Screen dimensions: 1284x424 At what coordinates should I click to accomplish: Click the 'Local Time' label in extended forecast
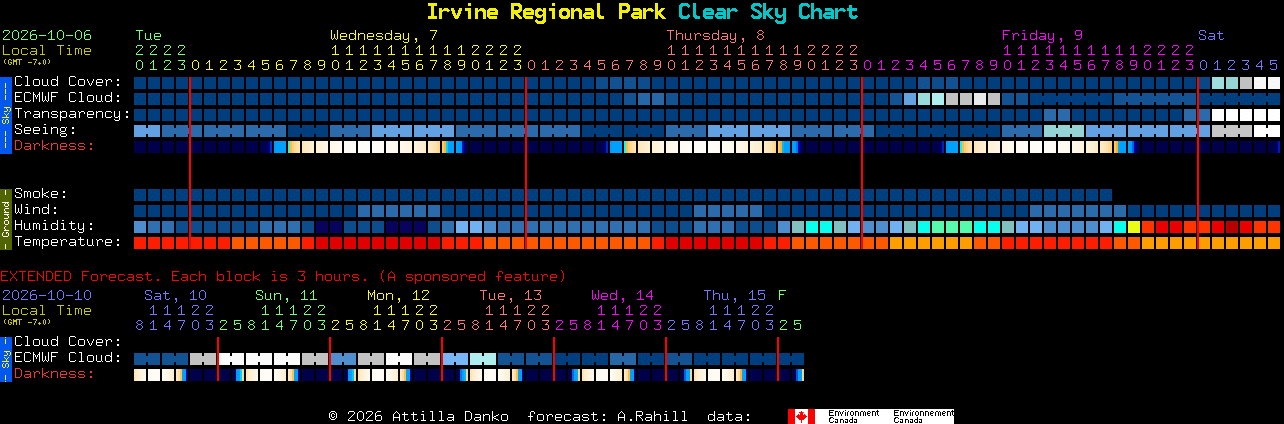[x=47, y=310]
